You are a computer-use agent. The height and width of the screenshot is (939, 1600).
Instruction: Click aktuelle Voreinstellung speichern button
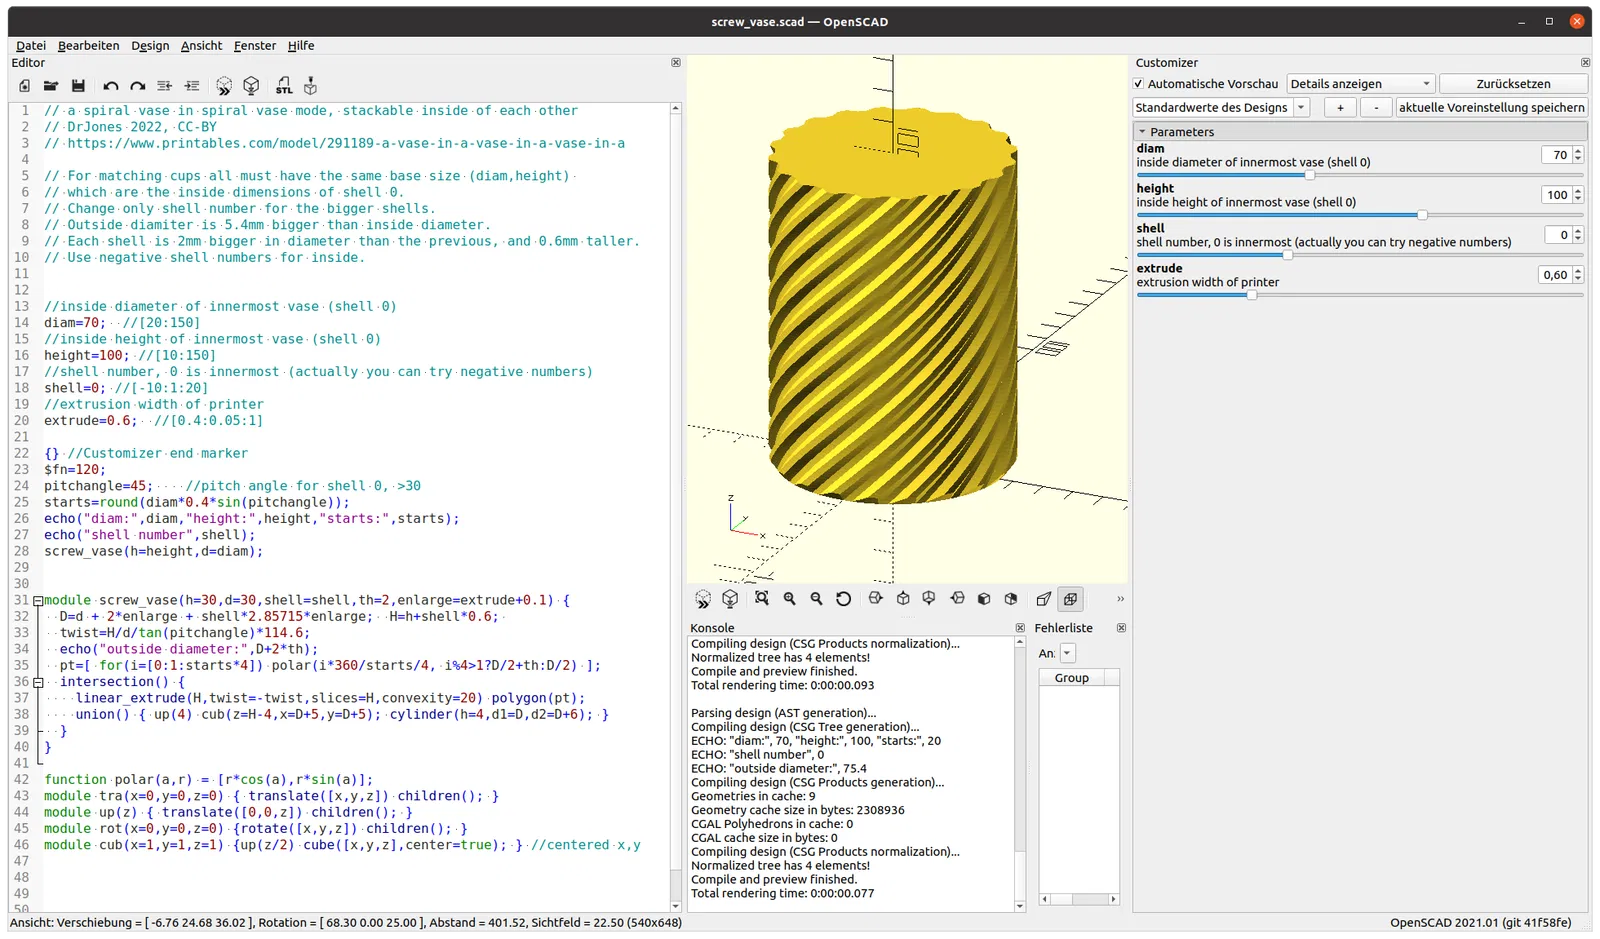pos(1491,108)
